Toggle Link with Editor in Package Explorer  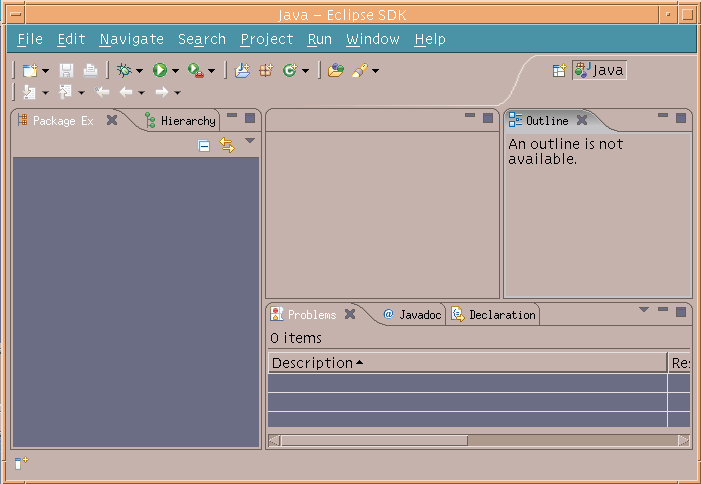click(x=227, y=145)
